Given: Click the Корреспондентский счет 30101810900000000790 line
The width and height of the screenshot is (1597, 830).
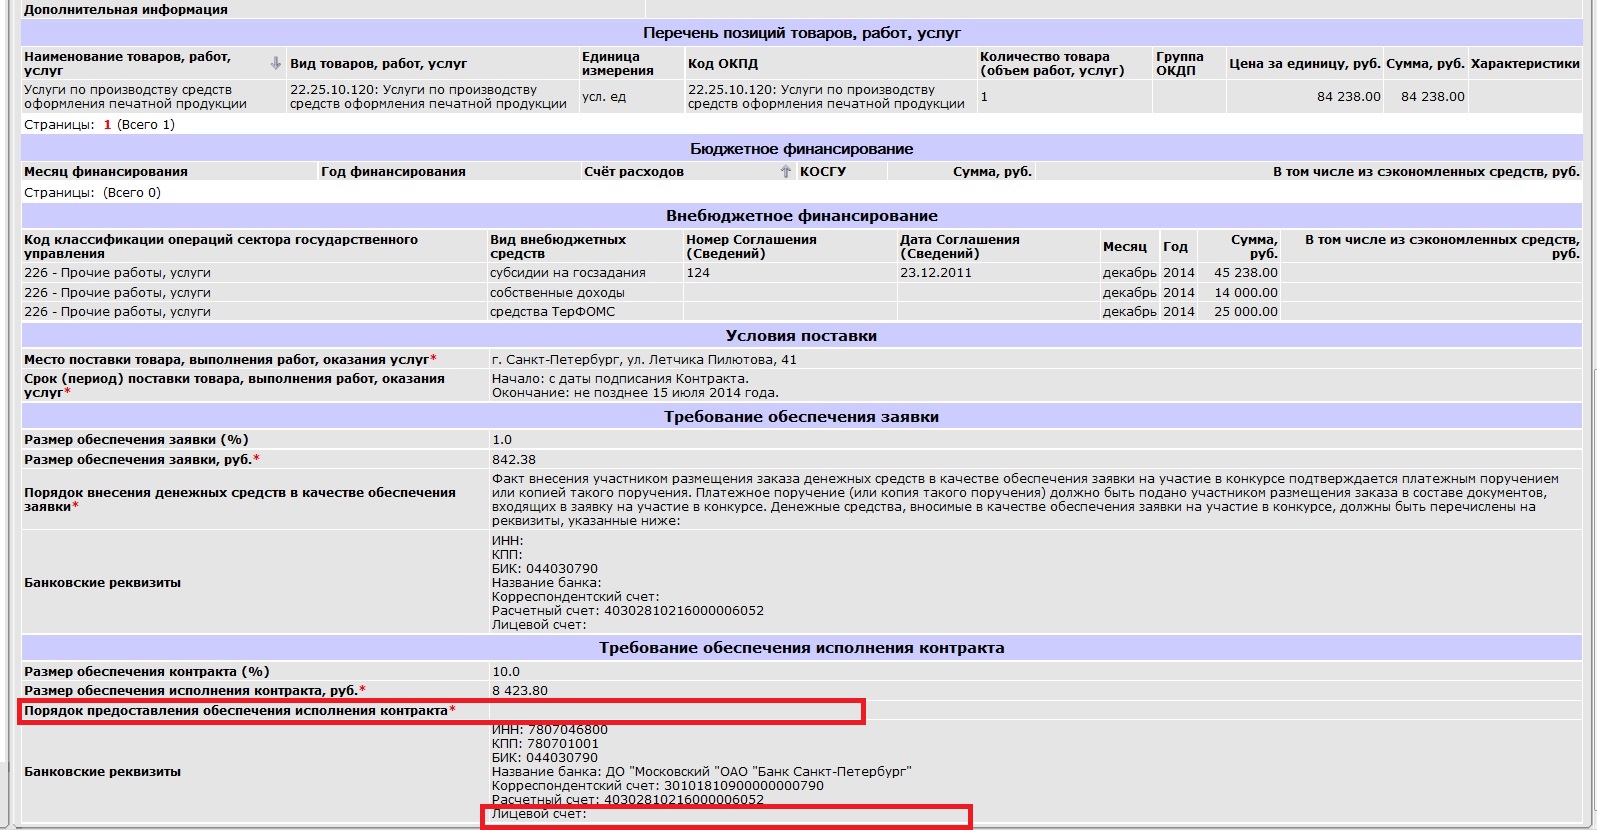Looking at the screenshot, I should [658, 786].
